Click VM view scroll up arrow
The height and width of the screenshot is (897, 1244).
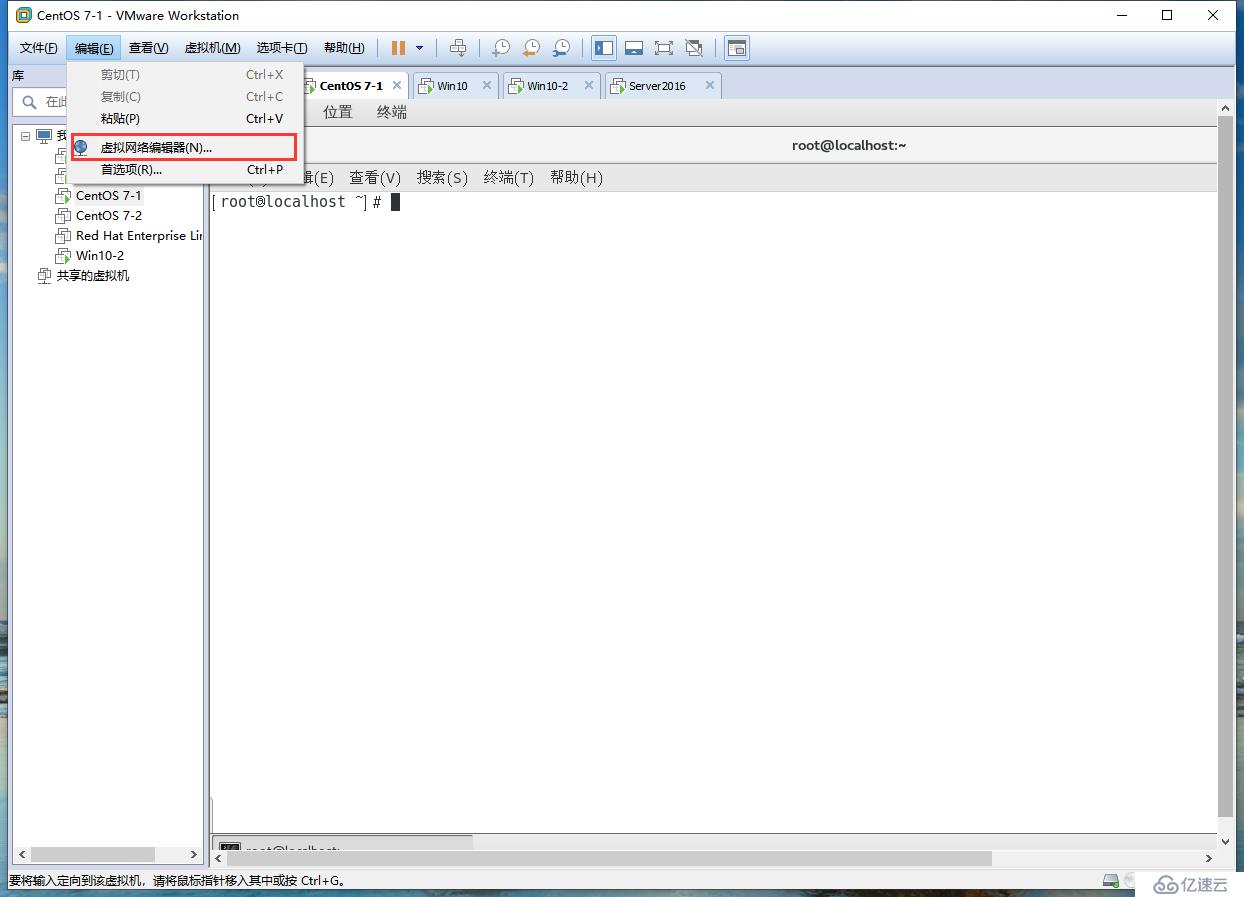click(x=1225, y=108)
